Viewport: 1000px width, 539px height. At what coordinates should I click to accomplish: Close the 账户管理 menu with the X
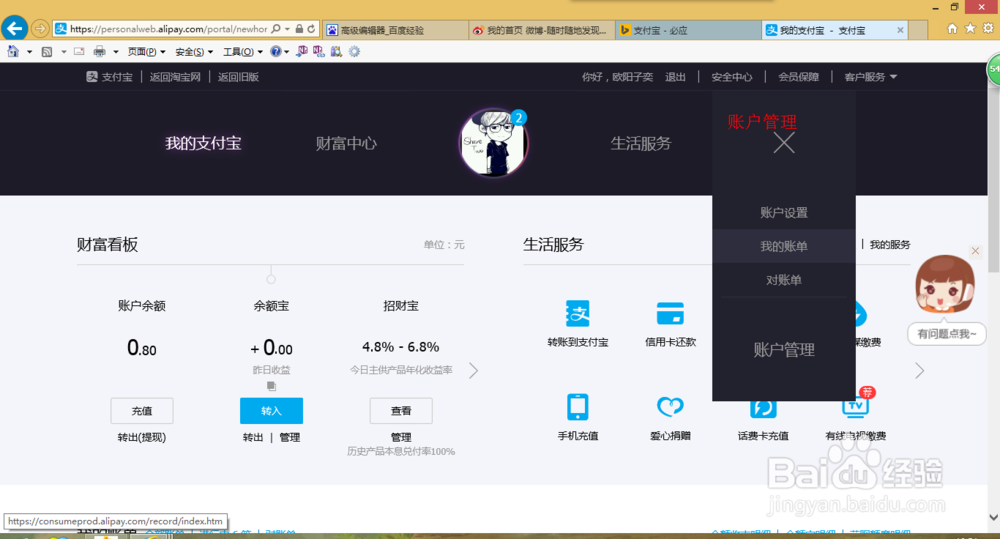(784, 143)
